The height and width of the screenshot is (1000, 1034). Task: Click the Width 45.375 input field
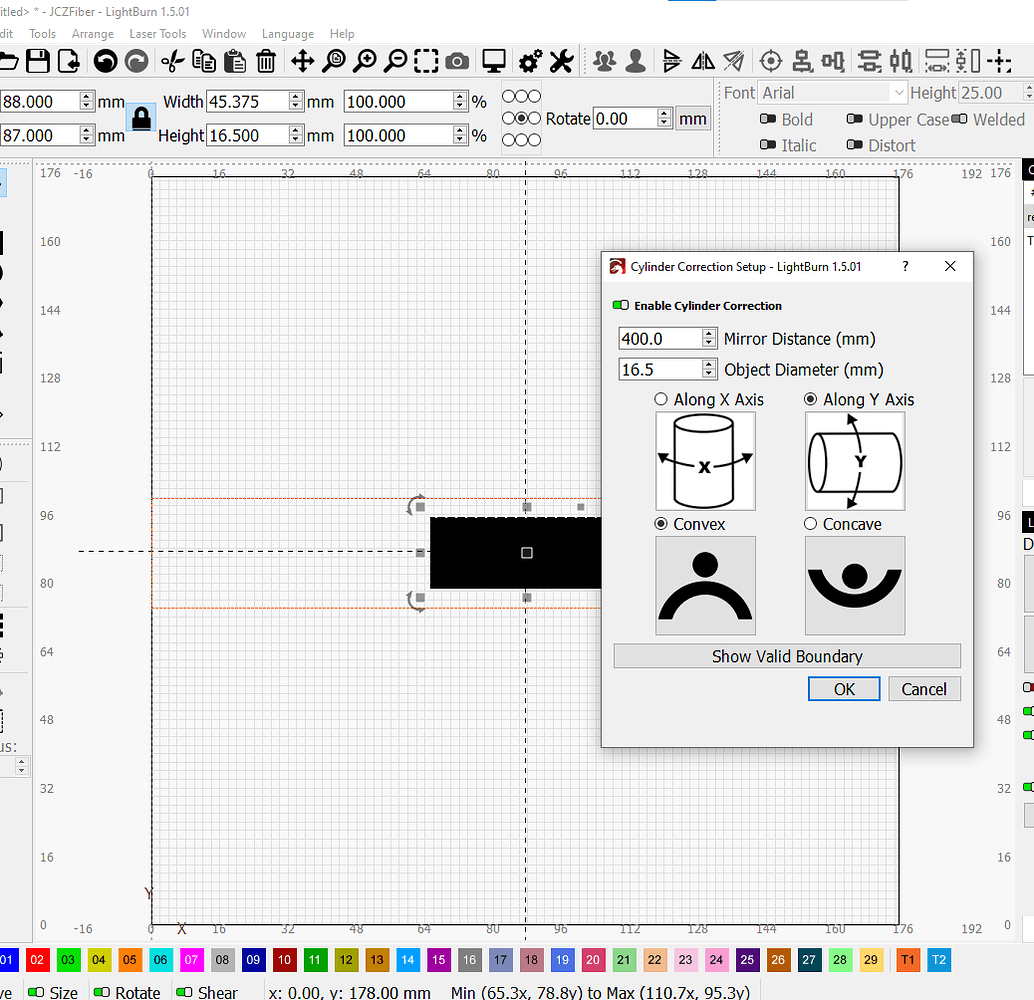click(x=249, y=102)
